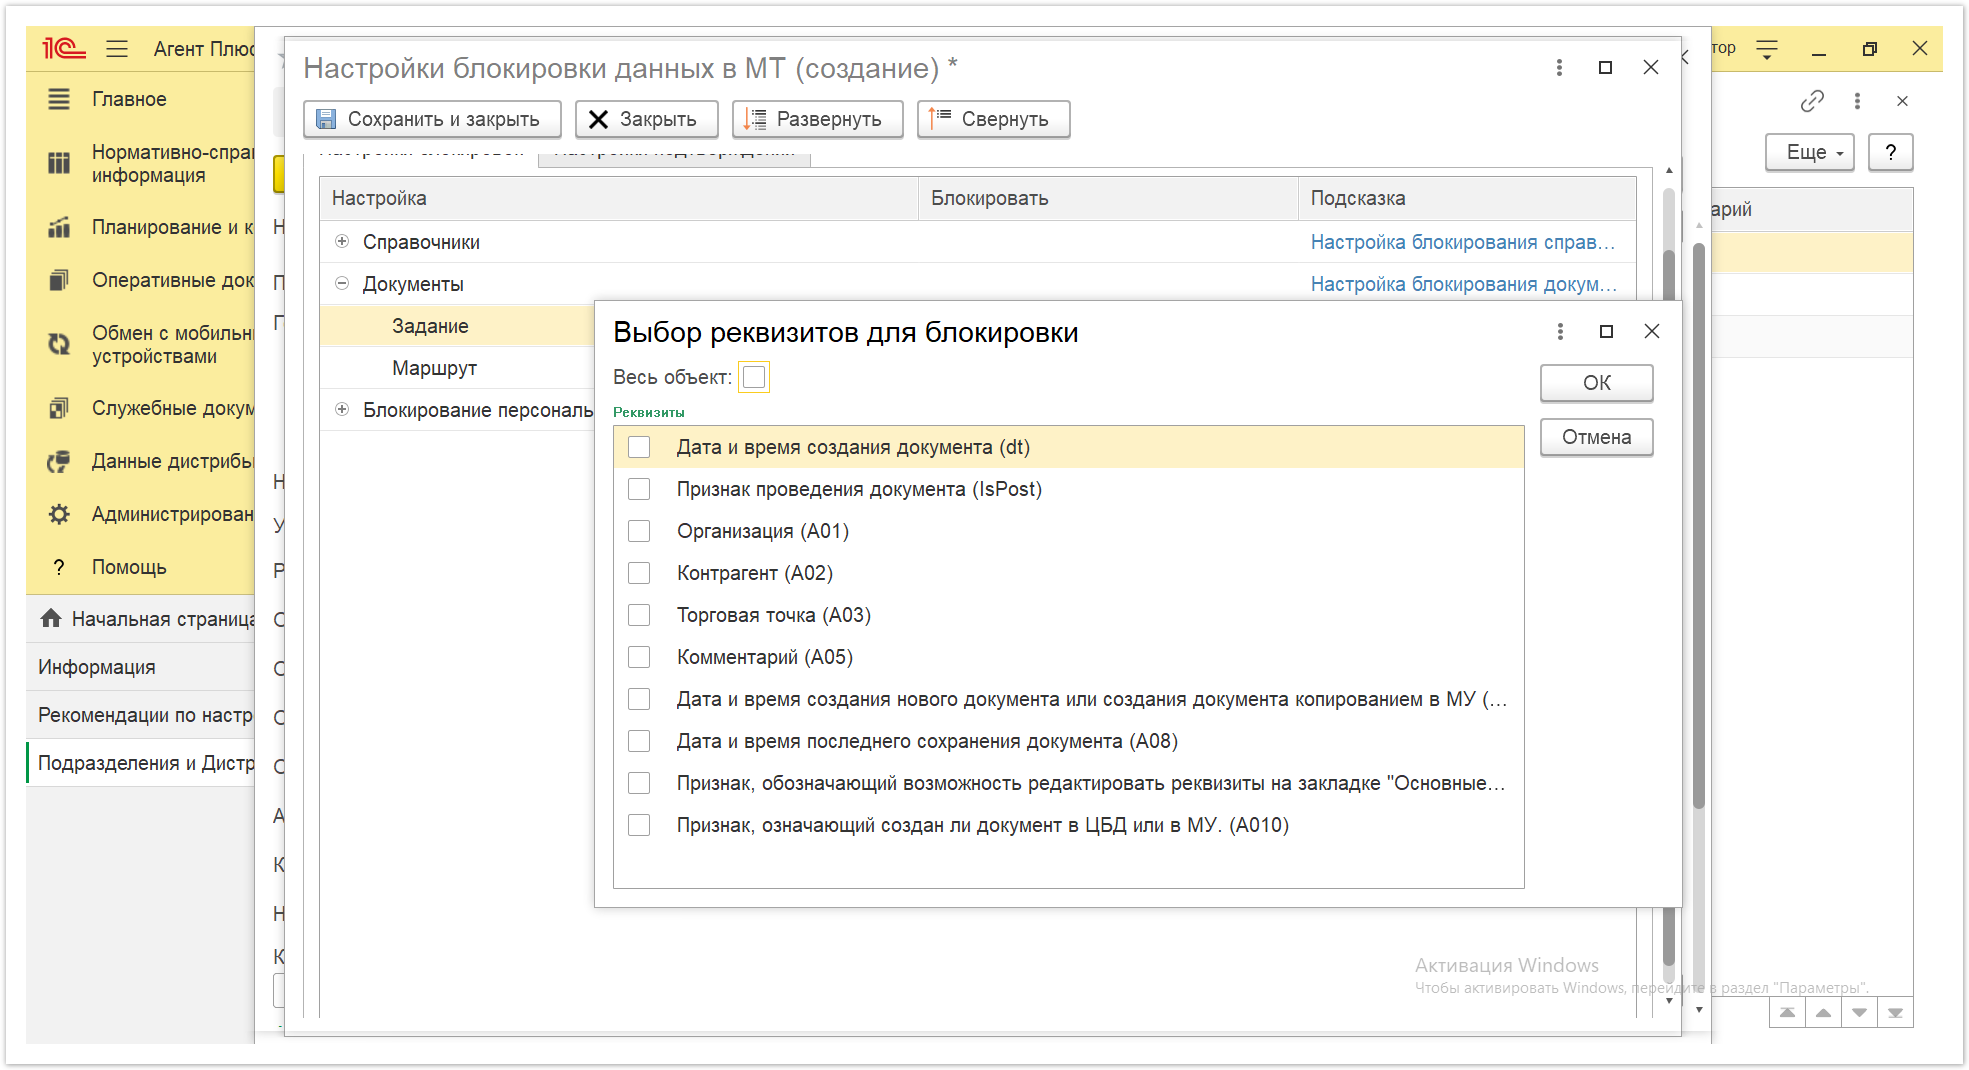Open more actions in Настройки блокировки window

tap(1559, 67)
